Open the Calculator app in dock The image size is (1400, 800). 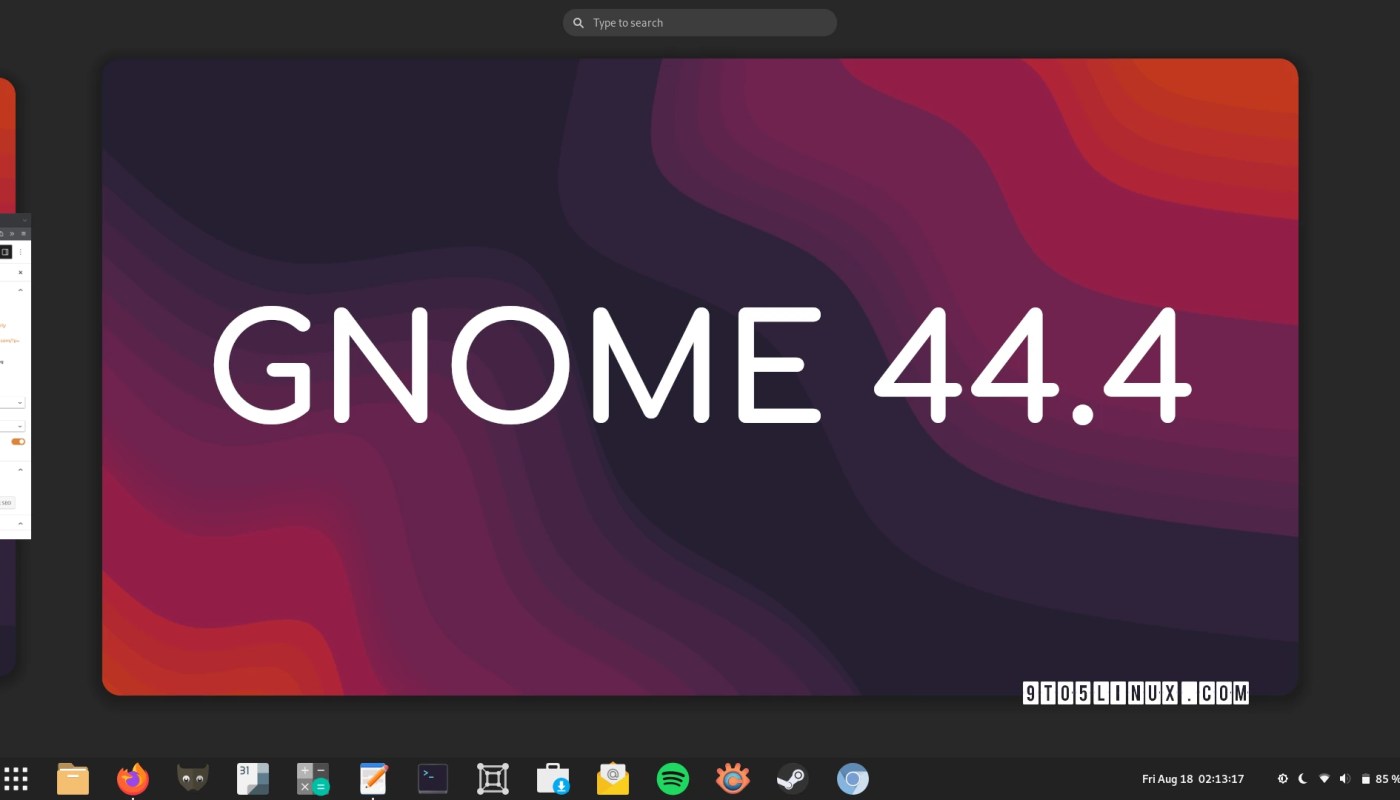point(313,779)
